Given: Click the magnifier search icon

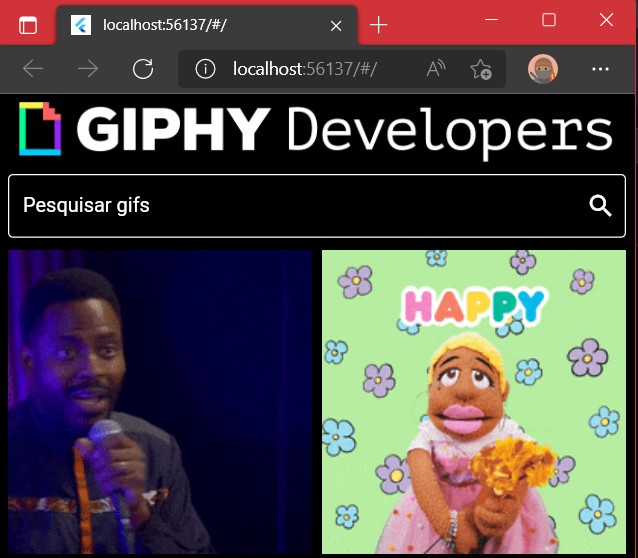Looking at the screenshot, I should [x=600, y=206].
